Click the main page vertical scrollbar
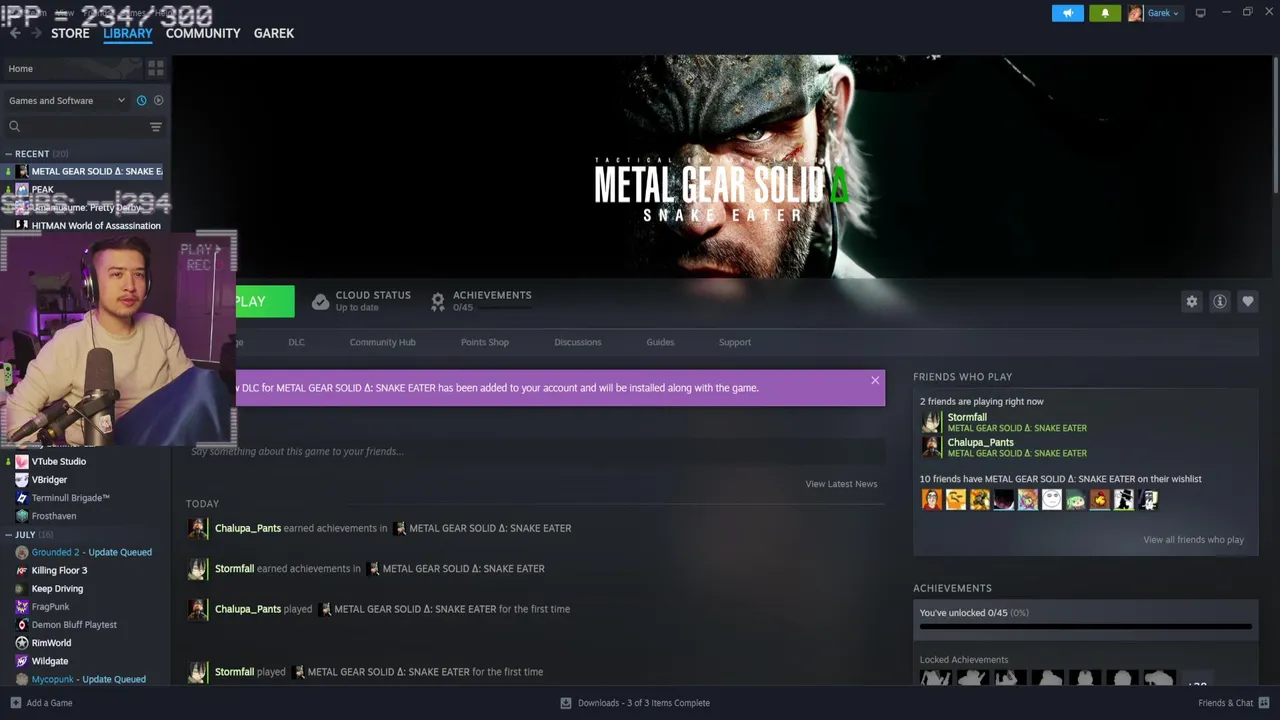Viewport: 1280px width, 720px height. (x=1275, y=125)
